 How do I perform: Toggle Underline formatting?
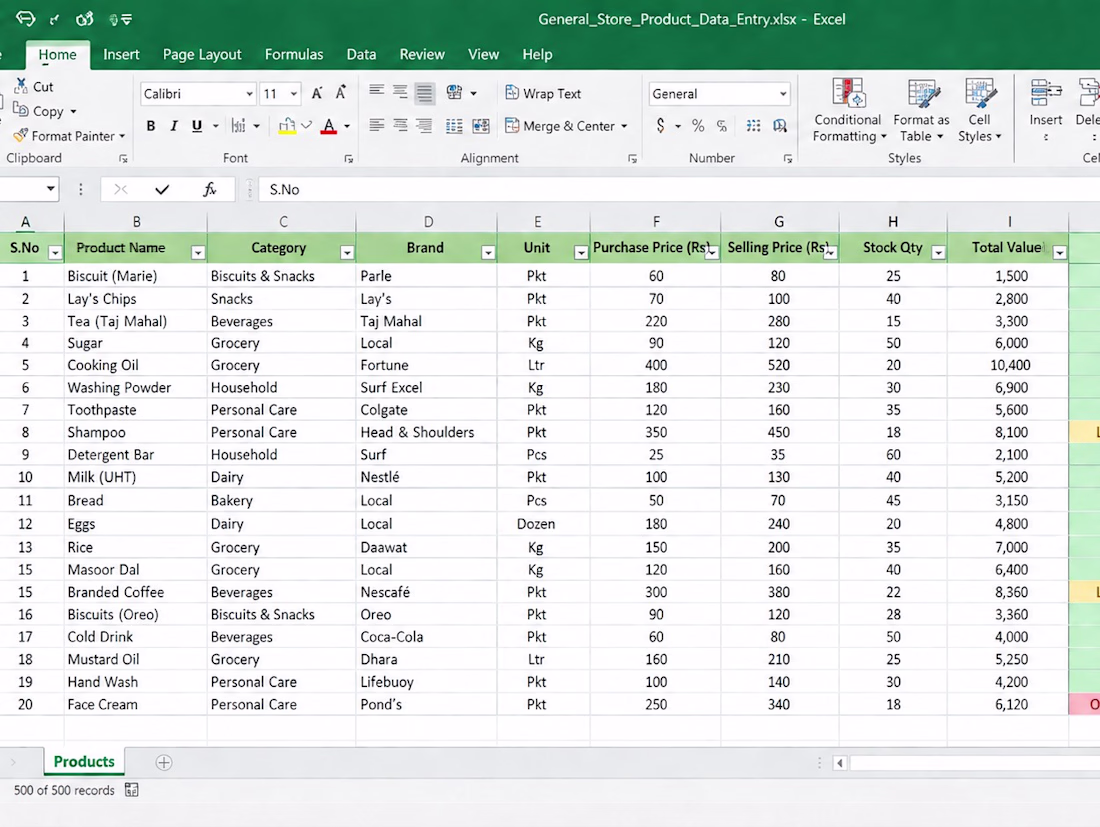pos(197,126)
